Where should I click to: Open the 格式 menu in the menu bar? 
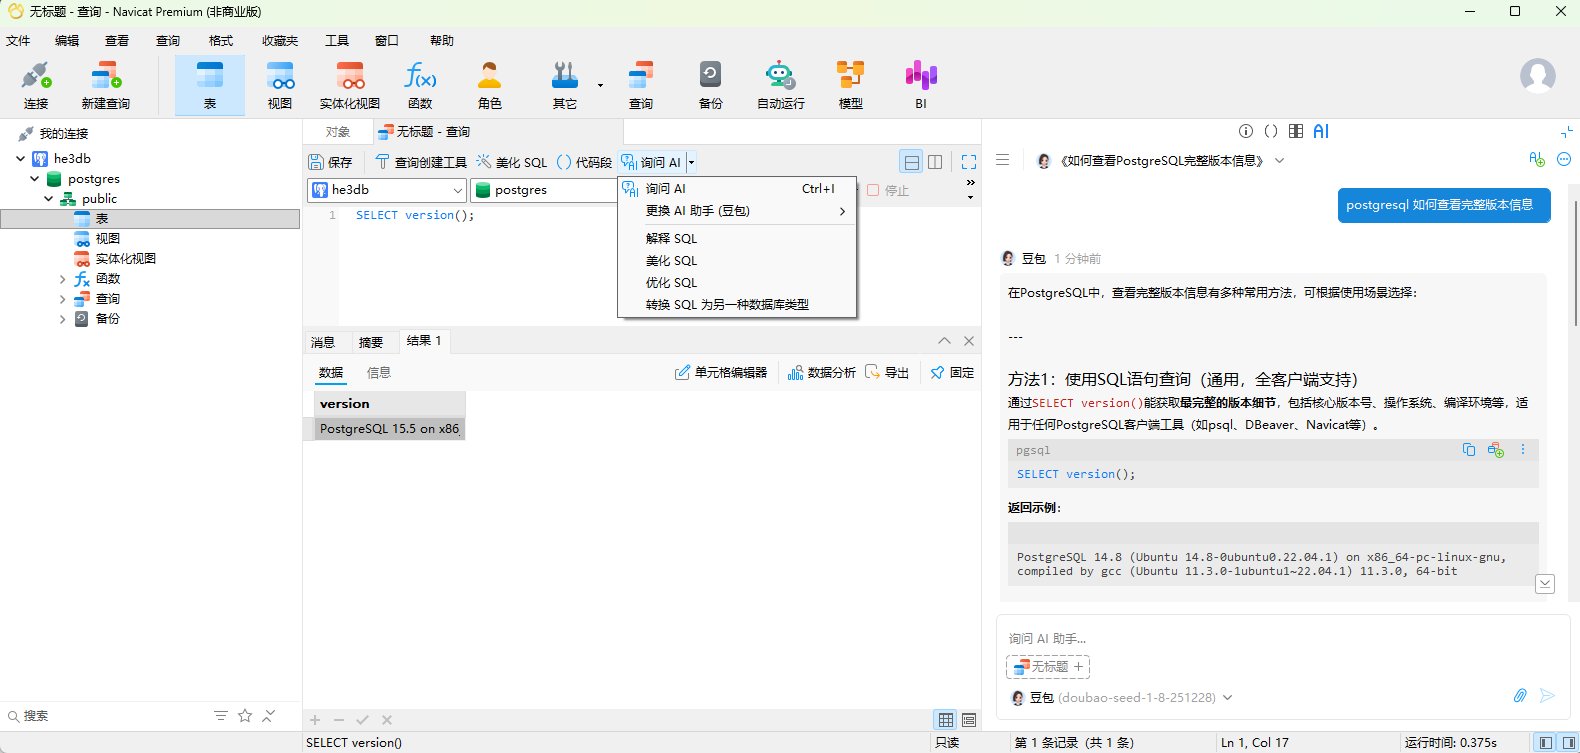click(x=221, y=41)
